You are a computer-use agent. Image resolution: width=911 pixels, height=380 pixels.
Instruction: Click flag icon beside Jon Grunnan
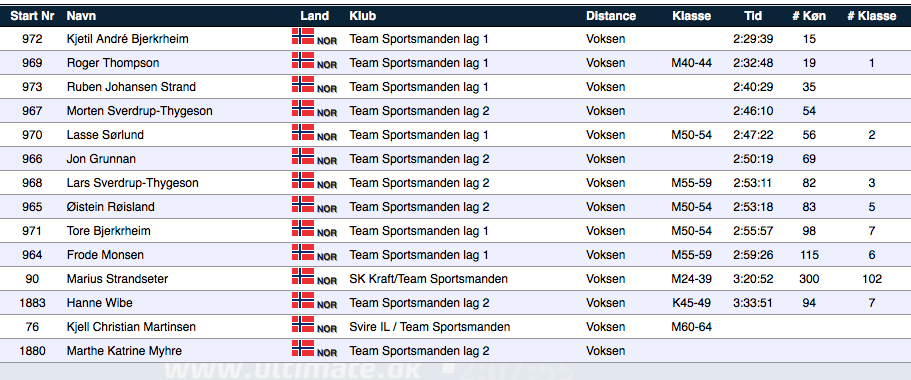[x=303, y=156]
